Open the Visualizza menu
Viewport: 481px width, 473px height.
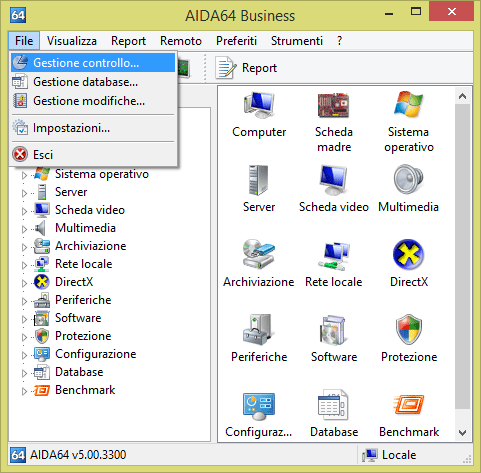pos(72,41)
